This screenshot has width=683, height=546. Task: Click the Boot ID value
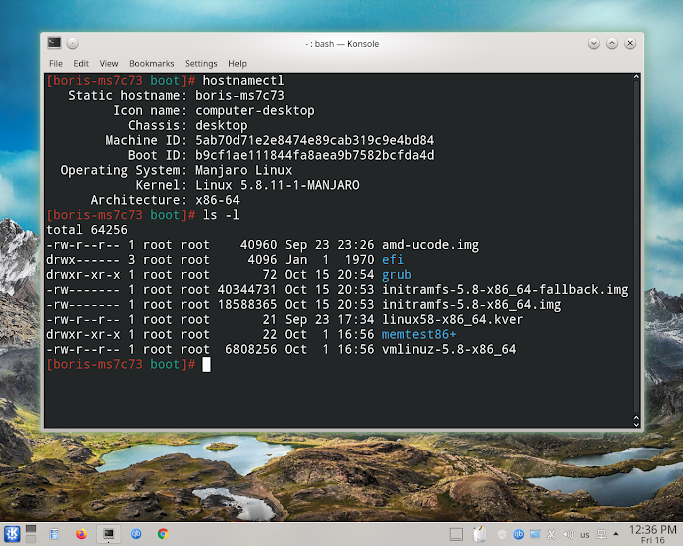click(x=314, y=155)
